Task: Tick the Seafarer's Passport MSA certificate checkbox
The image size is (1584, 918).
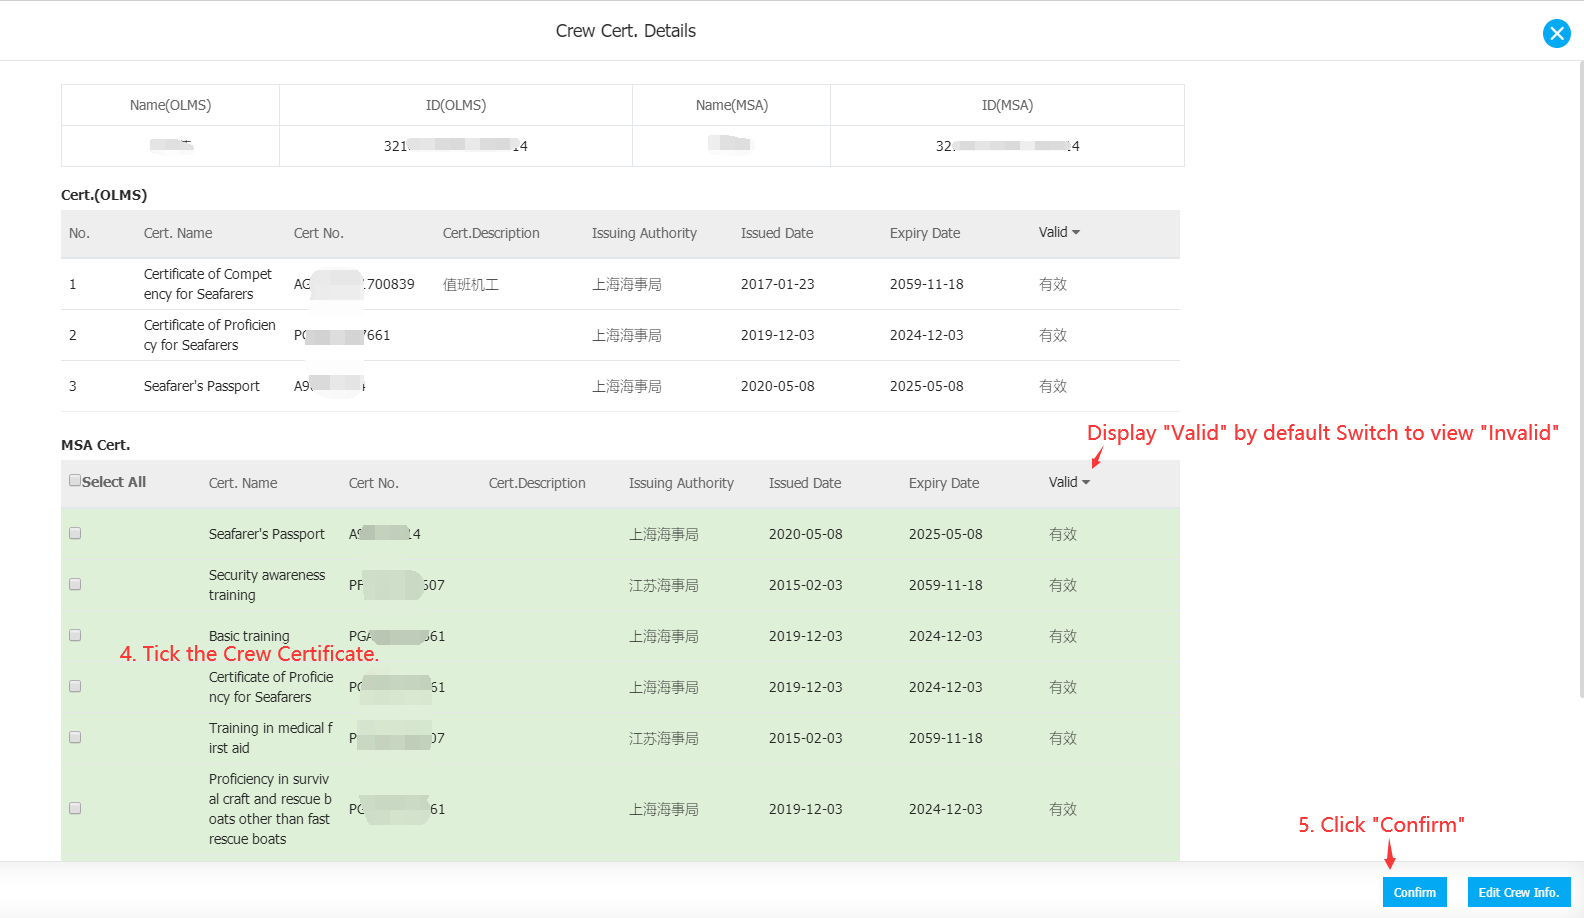Action: click(x=75, y=534)
